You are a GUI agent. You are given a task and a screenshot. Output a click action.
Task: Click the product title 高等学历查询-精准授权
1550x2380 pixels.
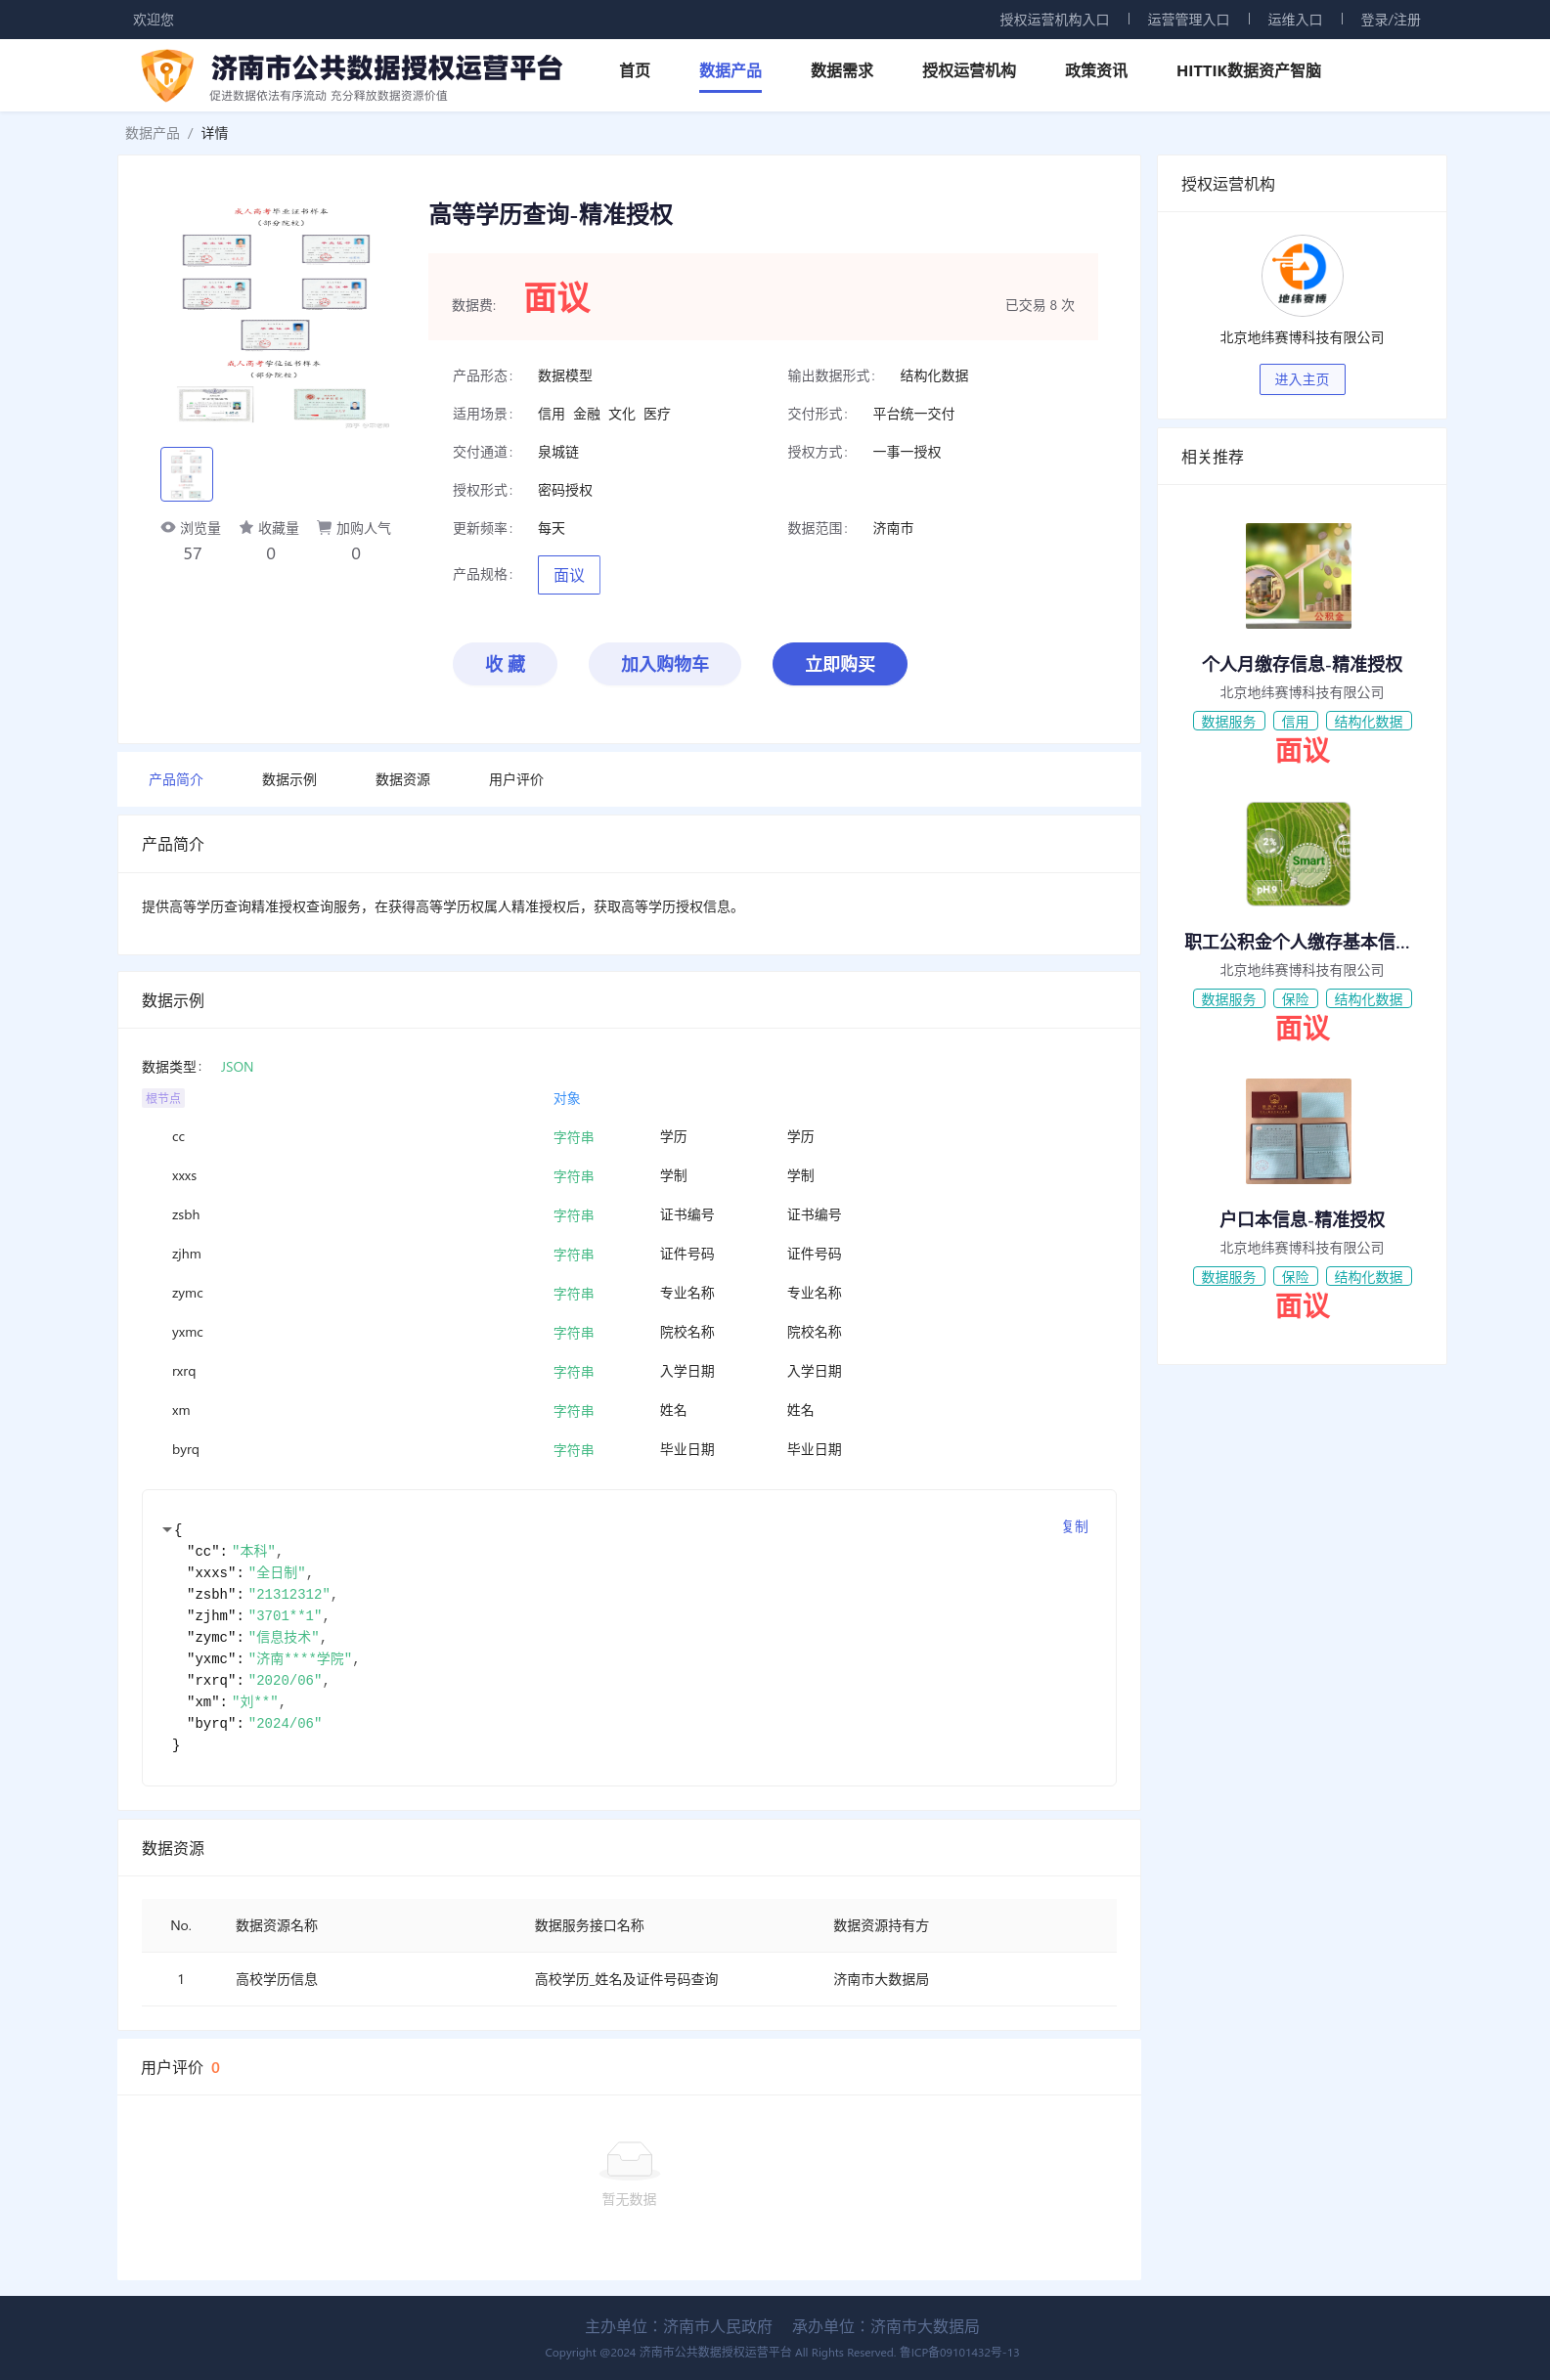coord(550,214)
